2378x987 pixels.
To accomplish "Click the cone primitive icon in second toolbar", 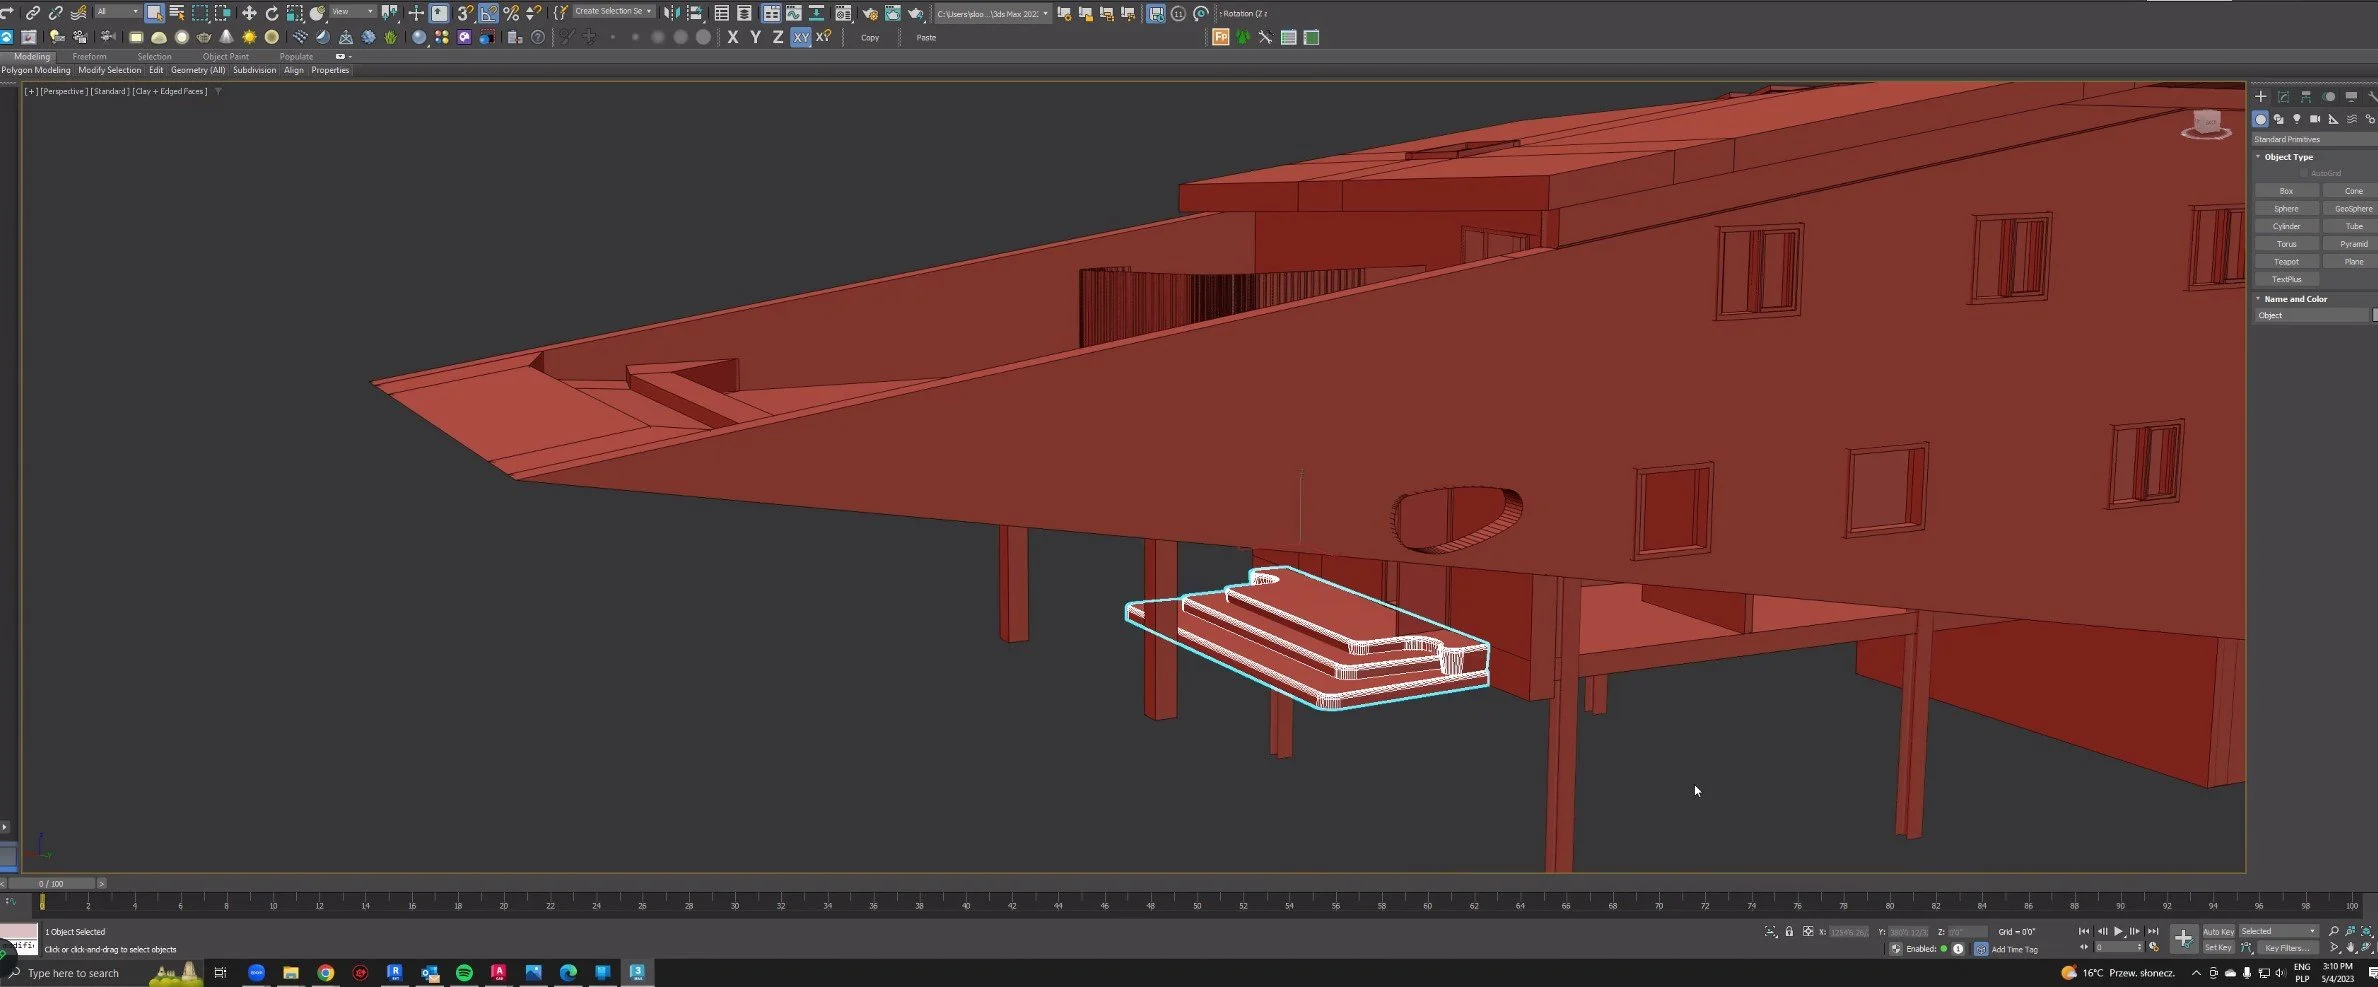I will (x=227, y=37).
